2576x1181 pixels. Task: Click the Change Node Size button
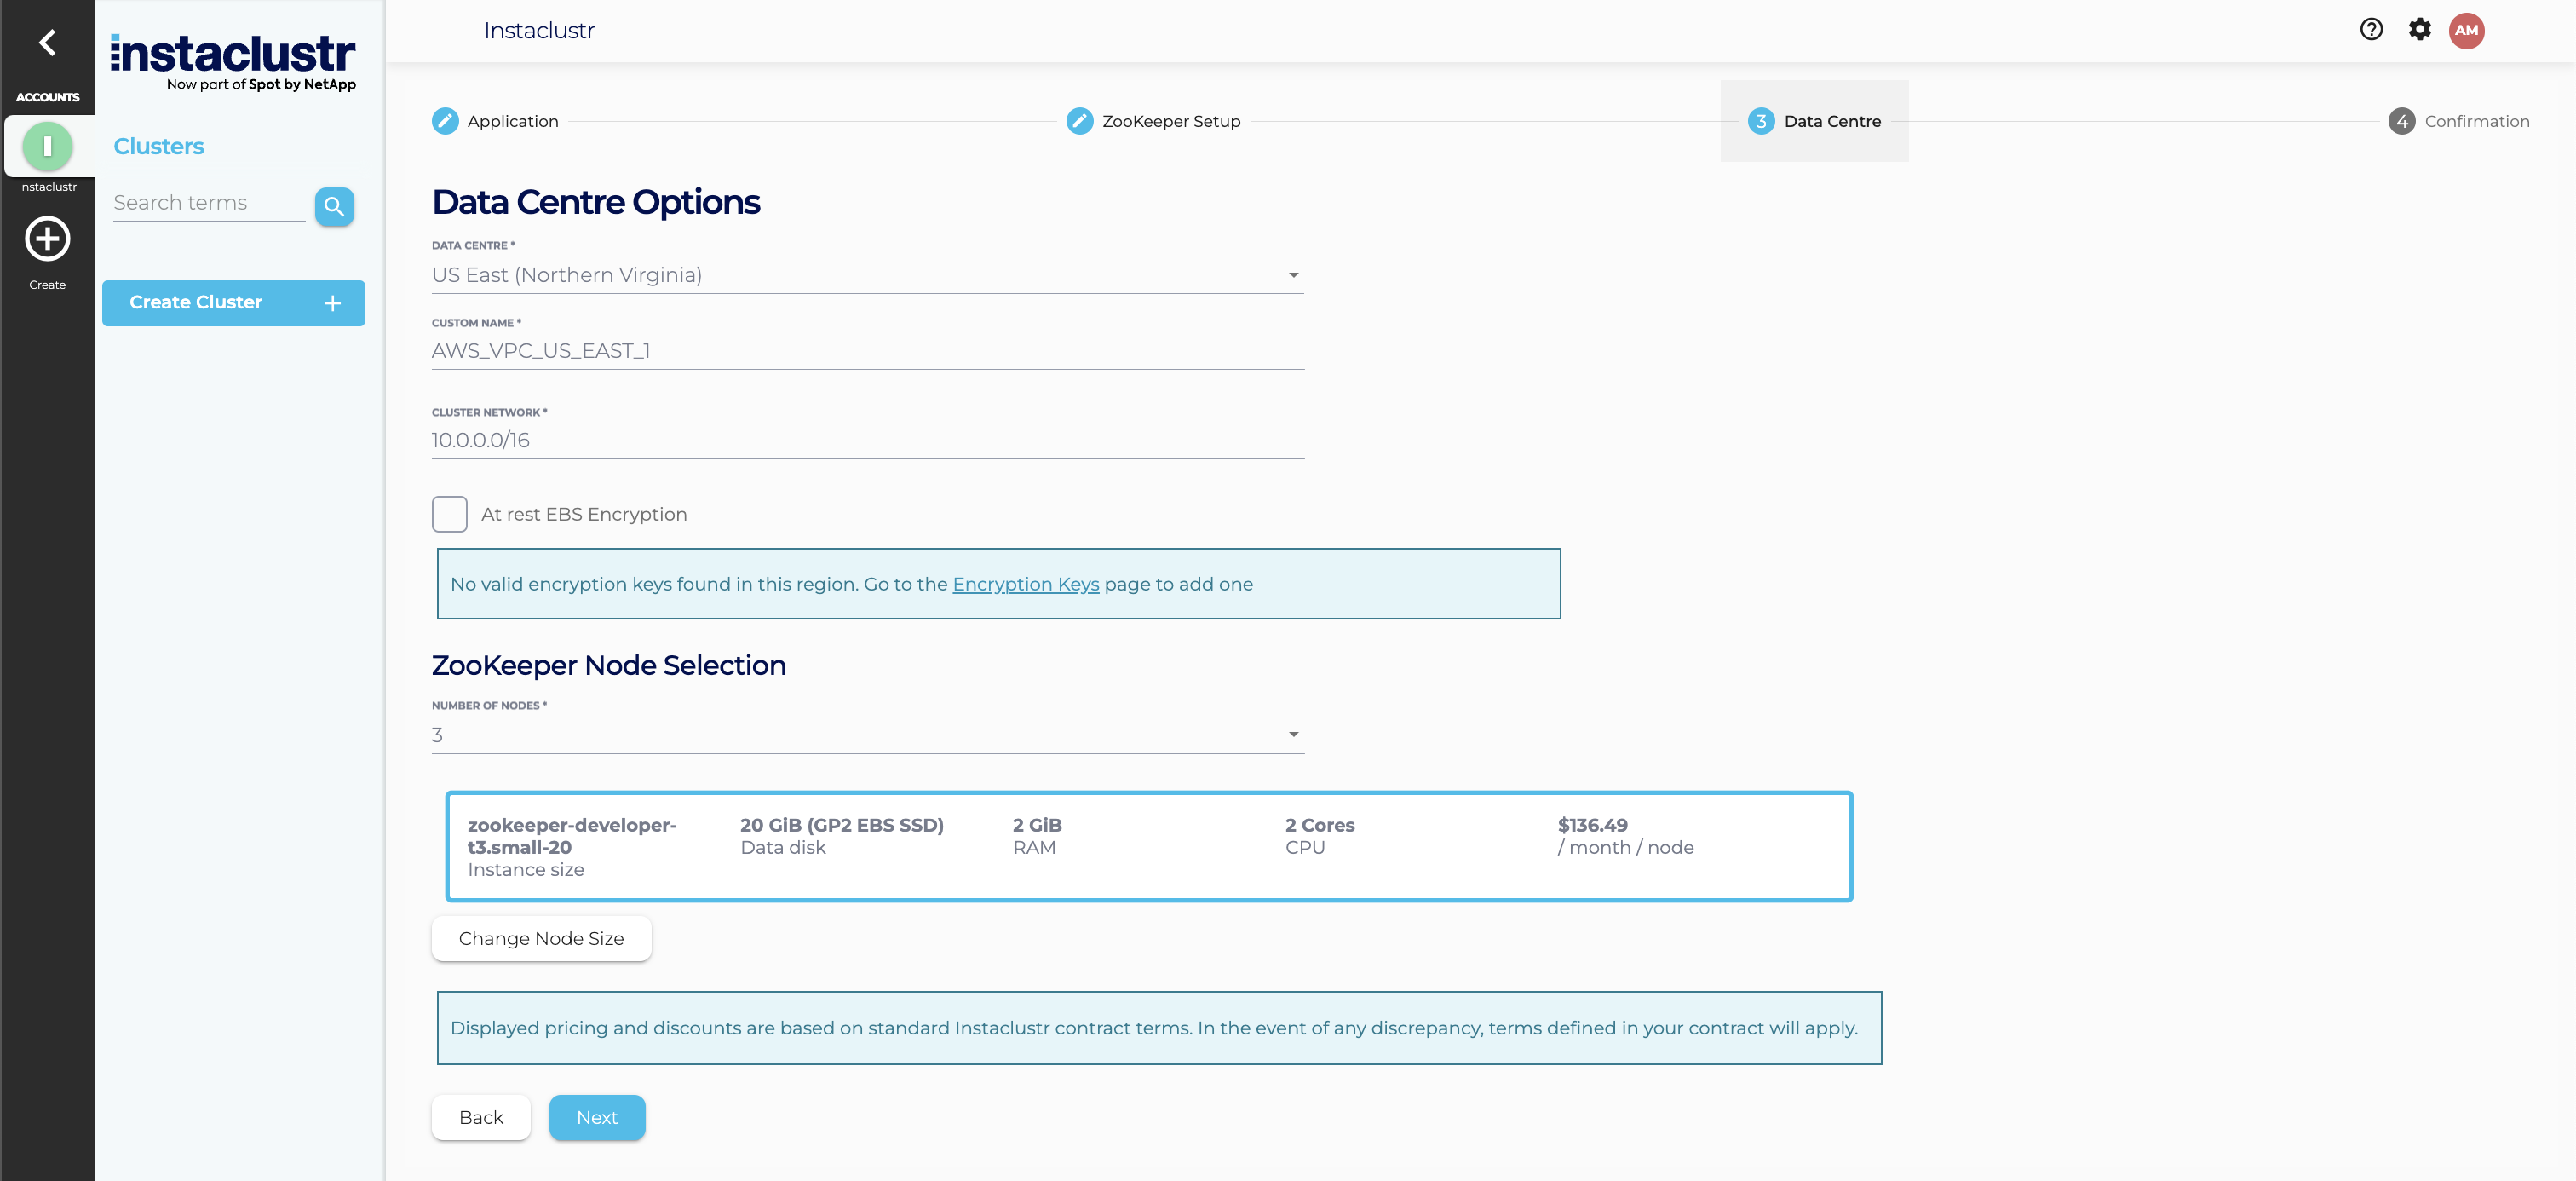point(541,938)
